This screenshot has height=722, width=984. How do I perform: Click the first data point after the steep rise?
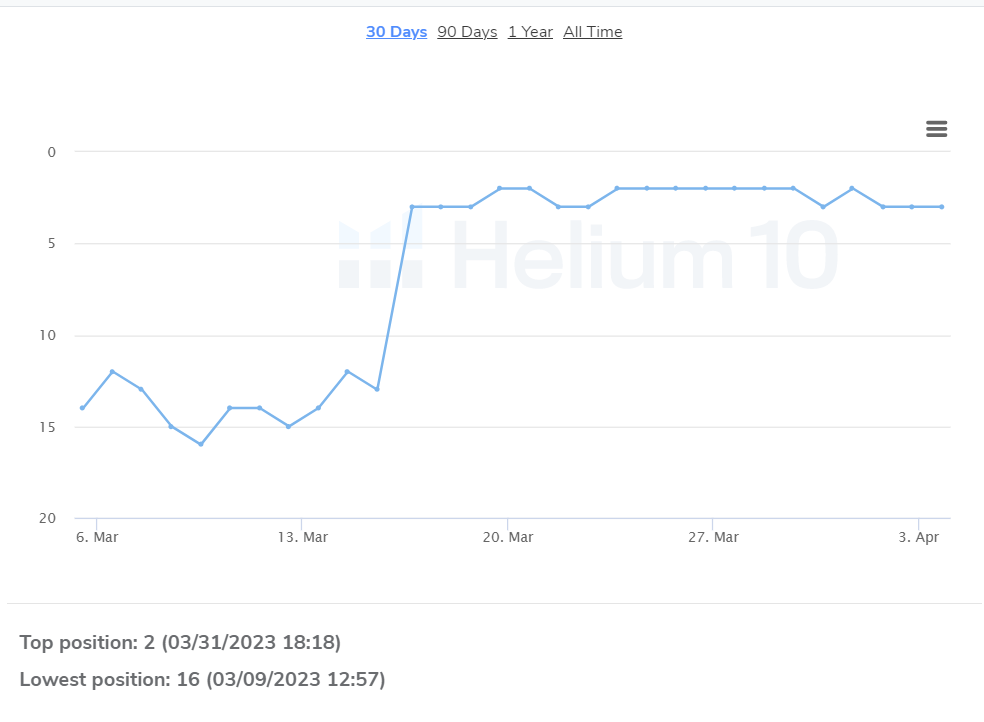point(412,206)
